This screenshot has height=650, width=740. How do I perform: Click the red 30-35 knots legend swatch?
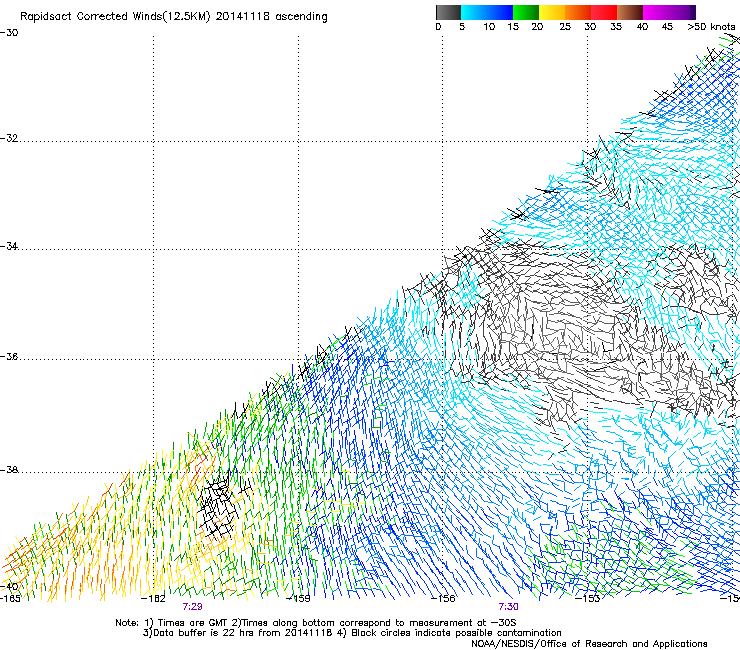pos(604,12)
